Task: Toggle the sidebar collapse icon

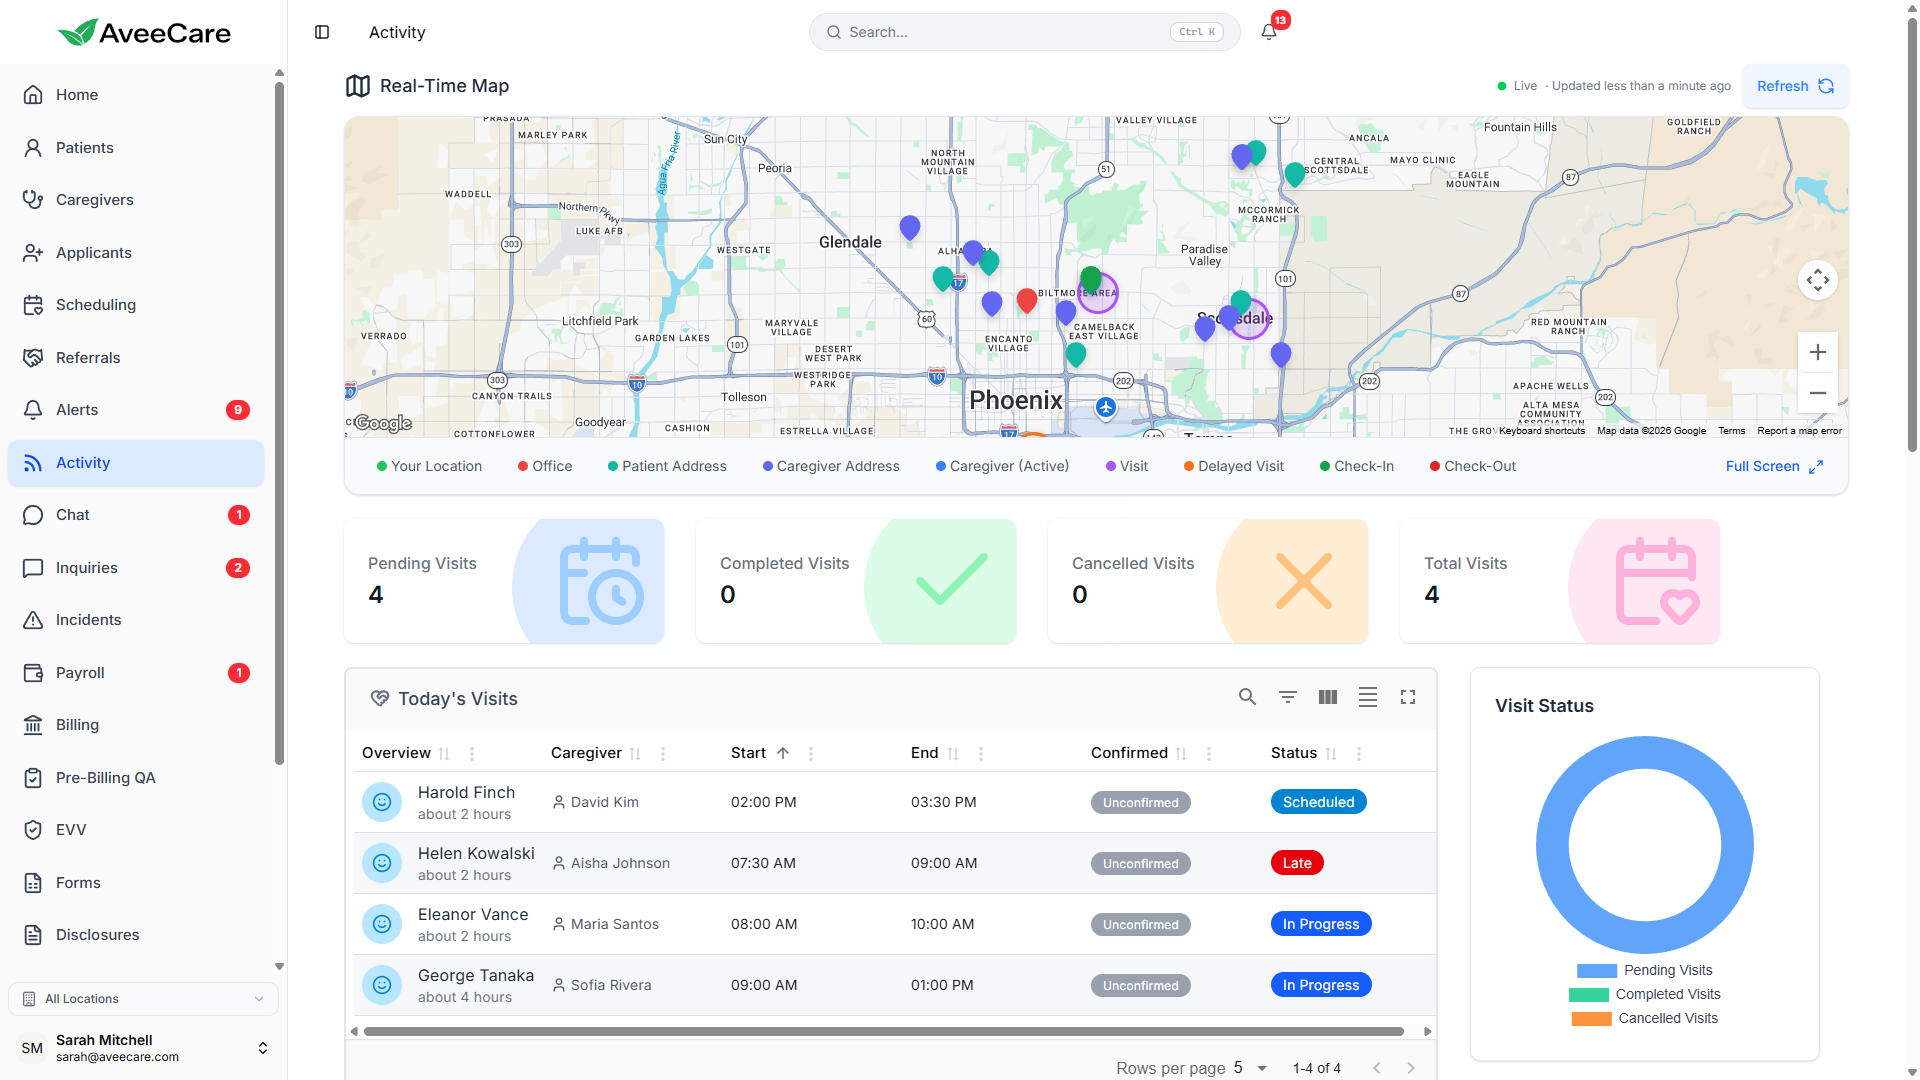Action: click(x=322, y=32)
